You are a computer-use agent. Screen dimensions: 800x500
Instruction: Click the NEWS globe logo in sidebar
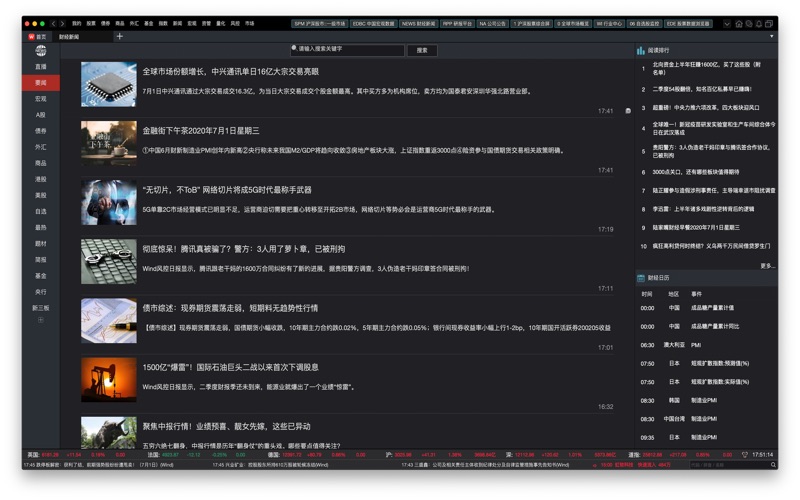[41, 51]
